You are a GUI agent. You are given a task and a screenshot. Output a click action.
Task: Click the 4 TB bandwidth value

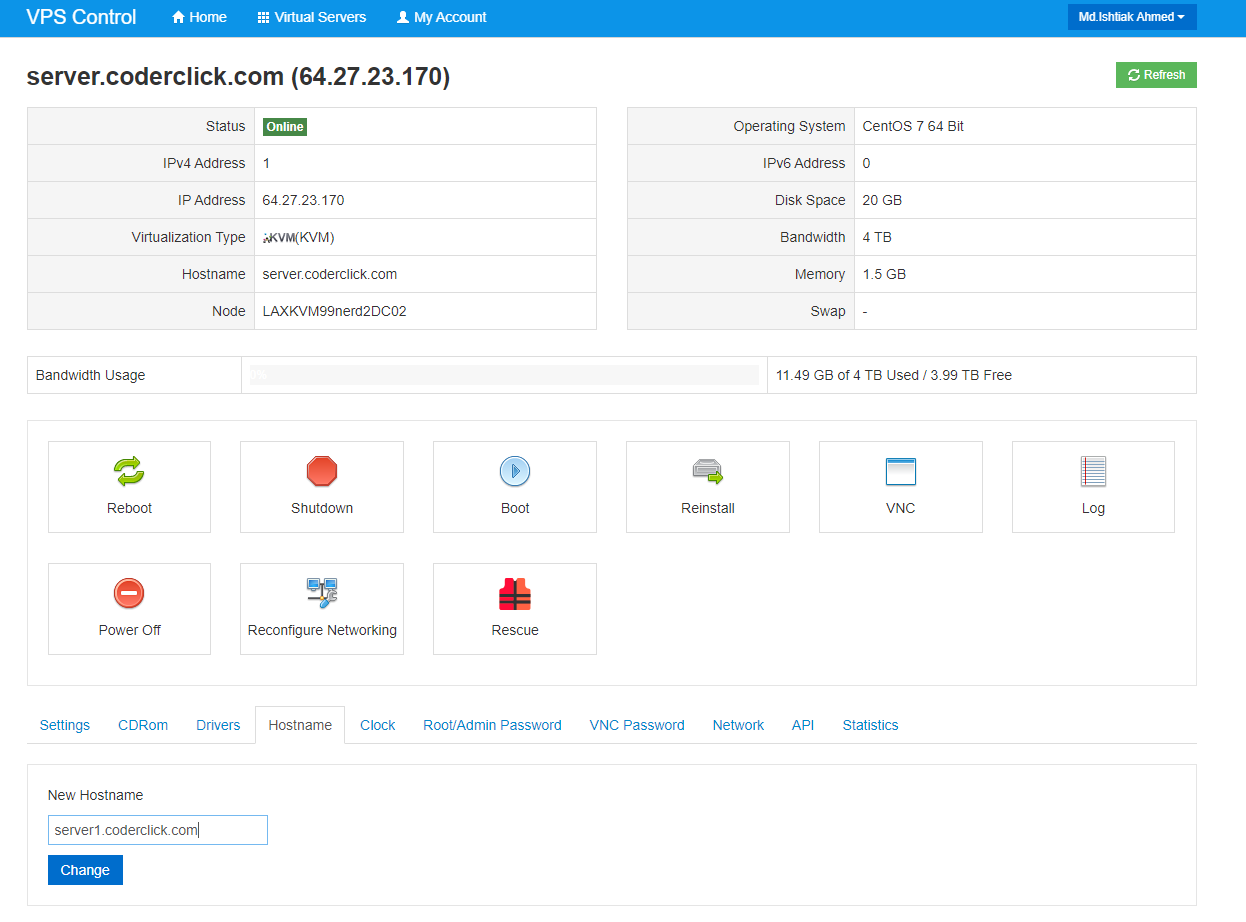pos(877,237)
